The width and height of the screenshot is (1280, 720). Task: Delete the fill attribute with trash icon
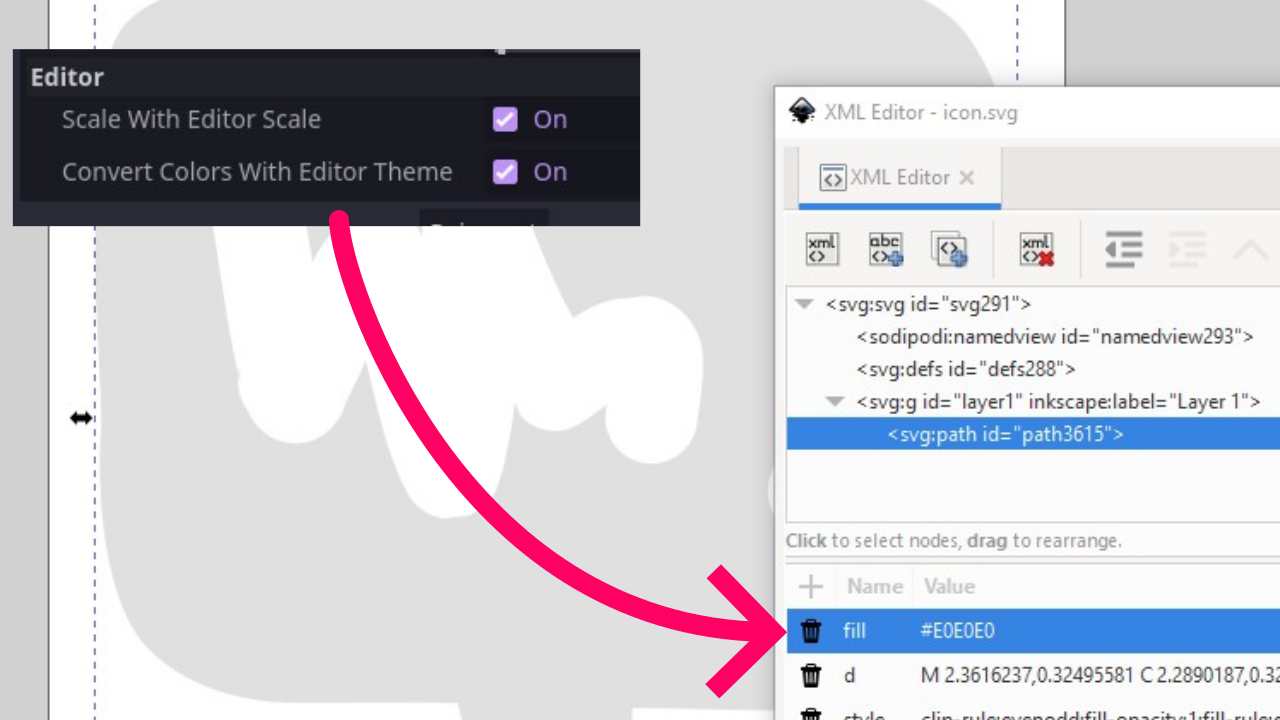811,631
